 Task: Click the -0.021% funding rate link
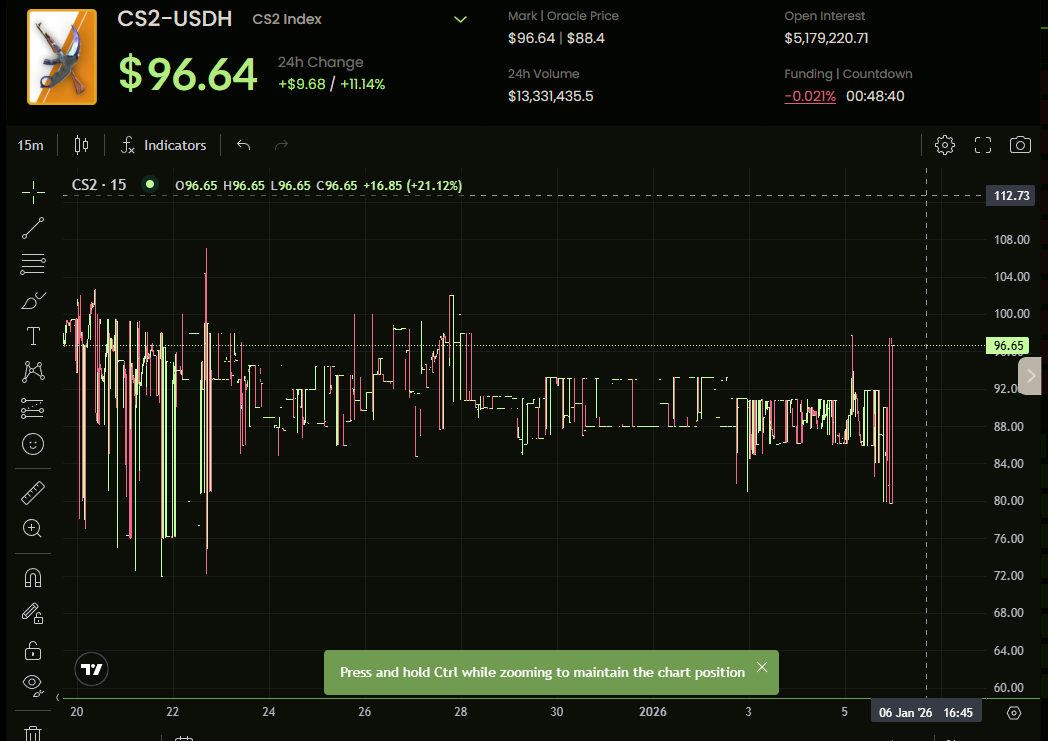[810, 96]
